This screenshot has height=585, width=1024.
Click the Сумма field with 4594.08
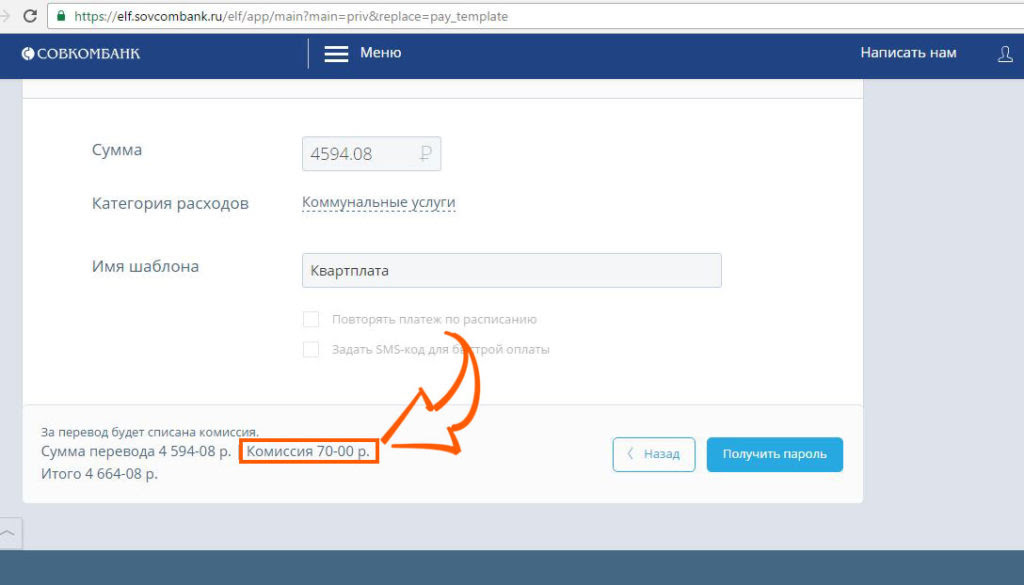tap(372, 153)
